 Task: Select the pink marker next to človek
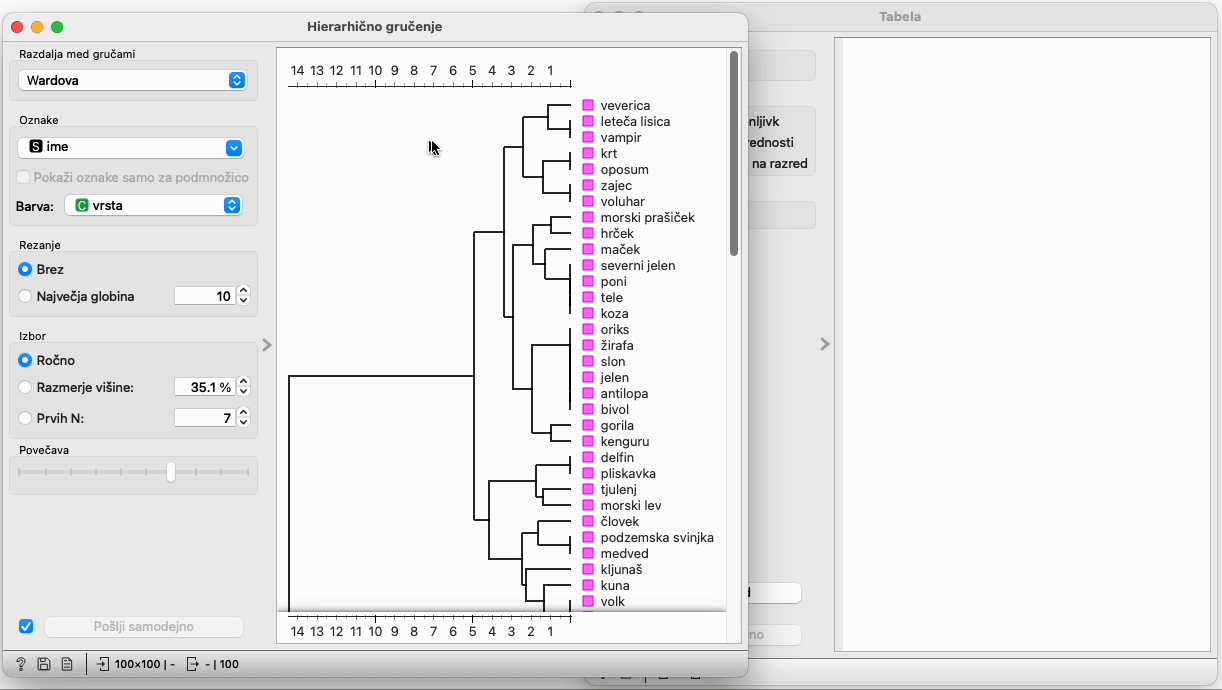[588, 521]
